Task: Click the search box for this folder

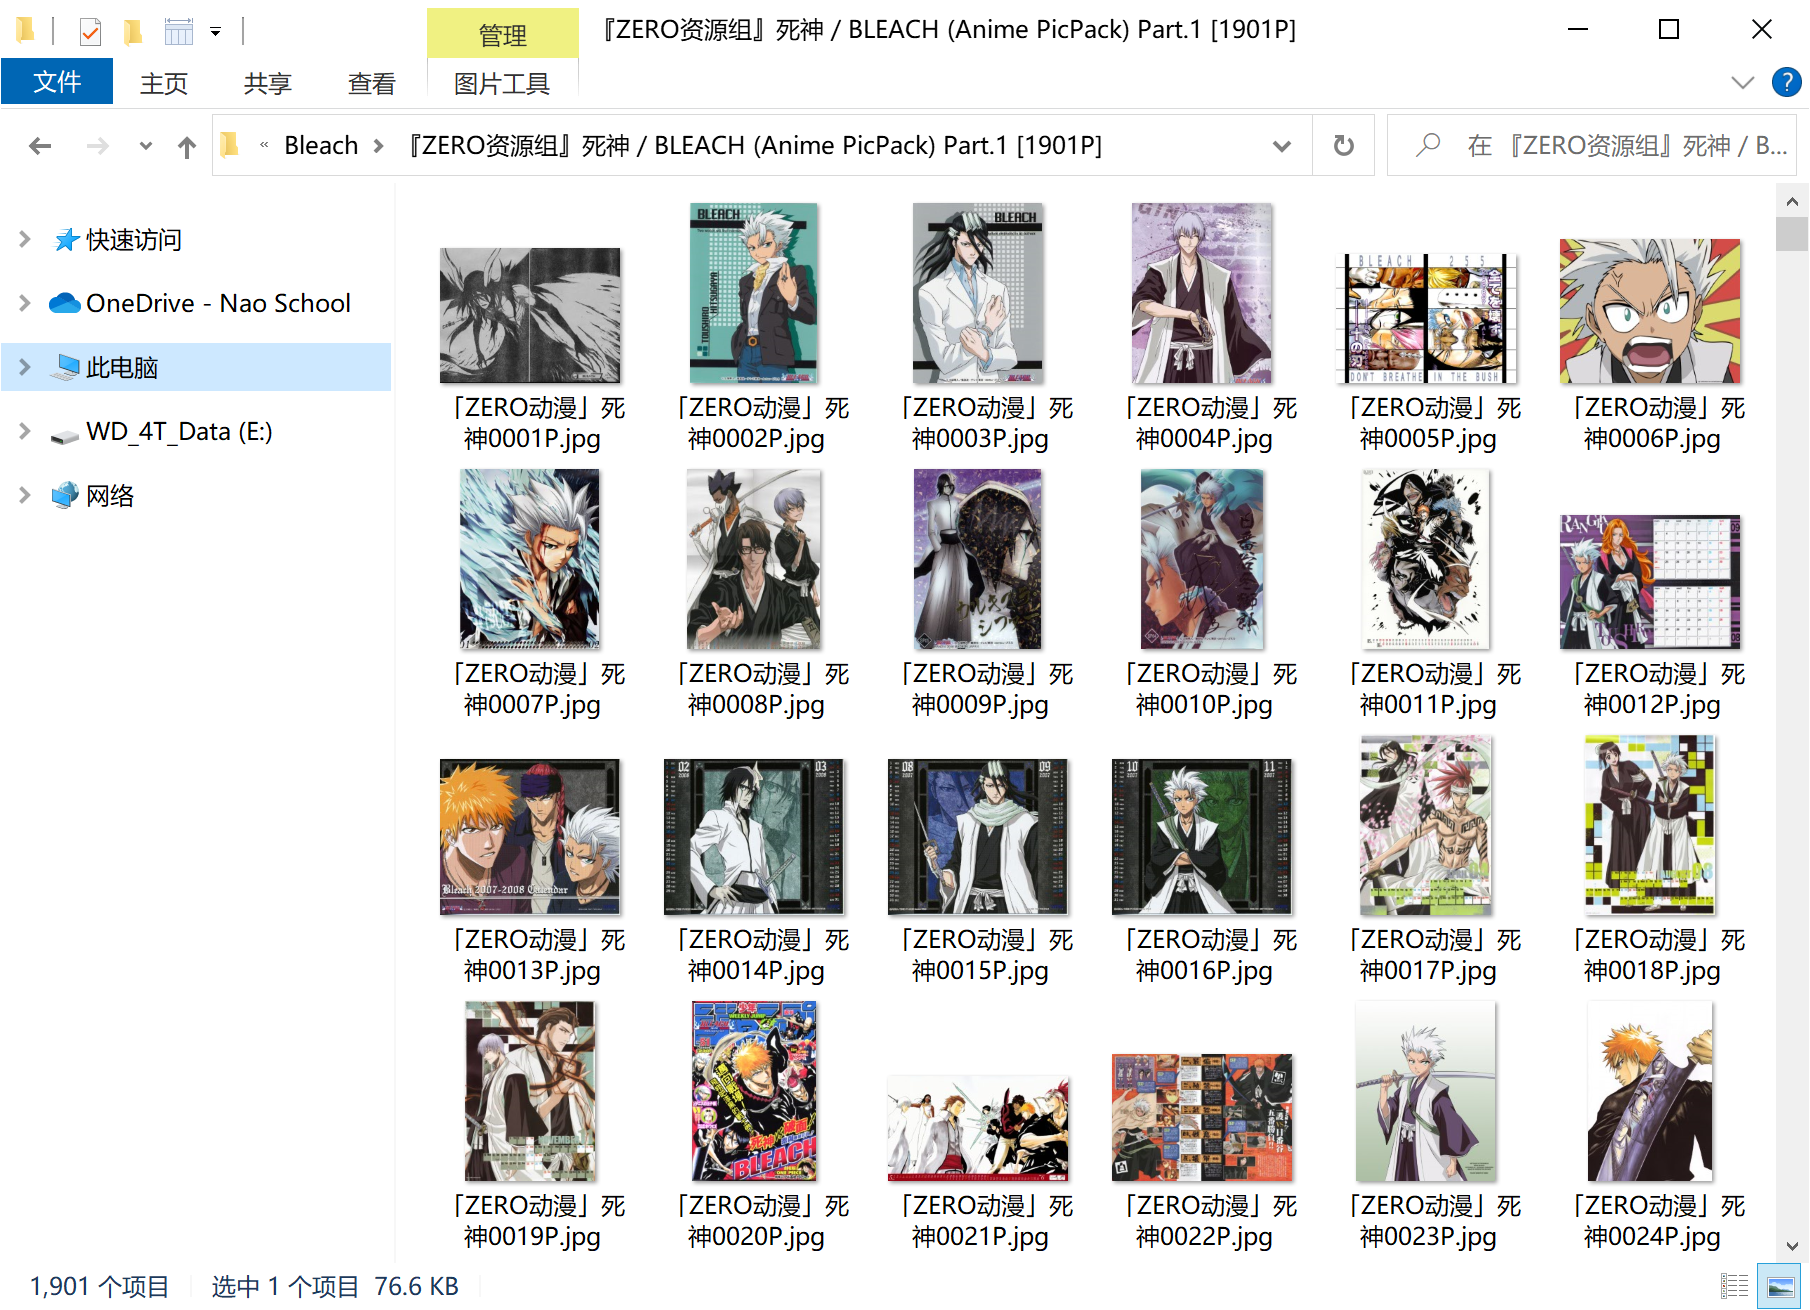Action: (x=1592, y=146)
